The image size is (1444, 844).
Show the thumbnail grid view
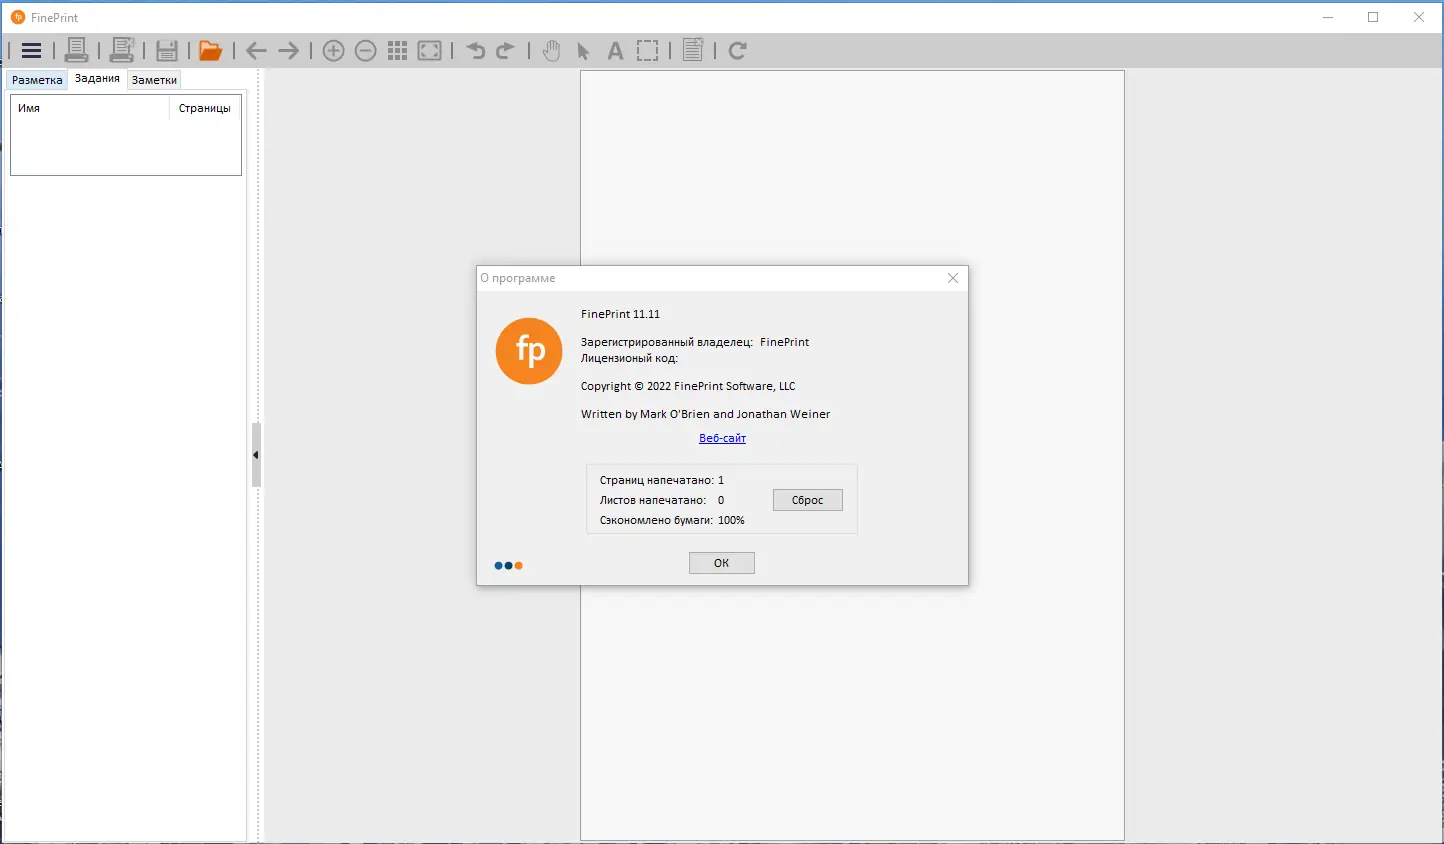pos(398,51)
